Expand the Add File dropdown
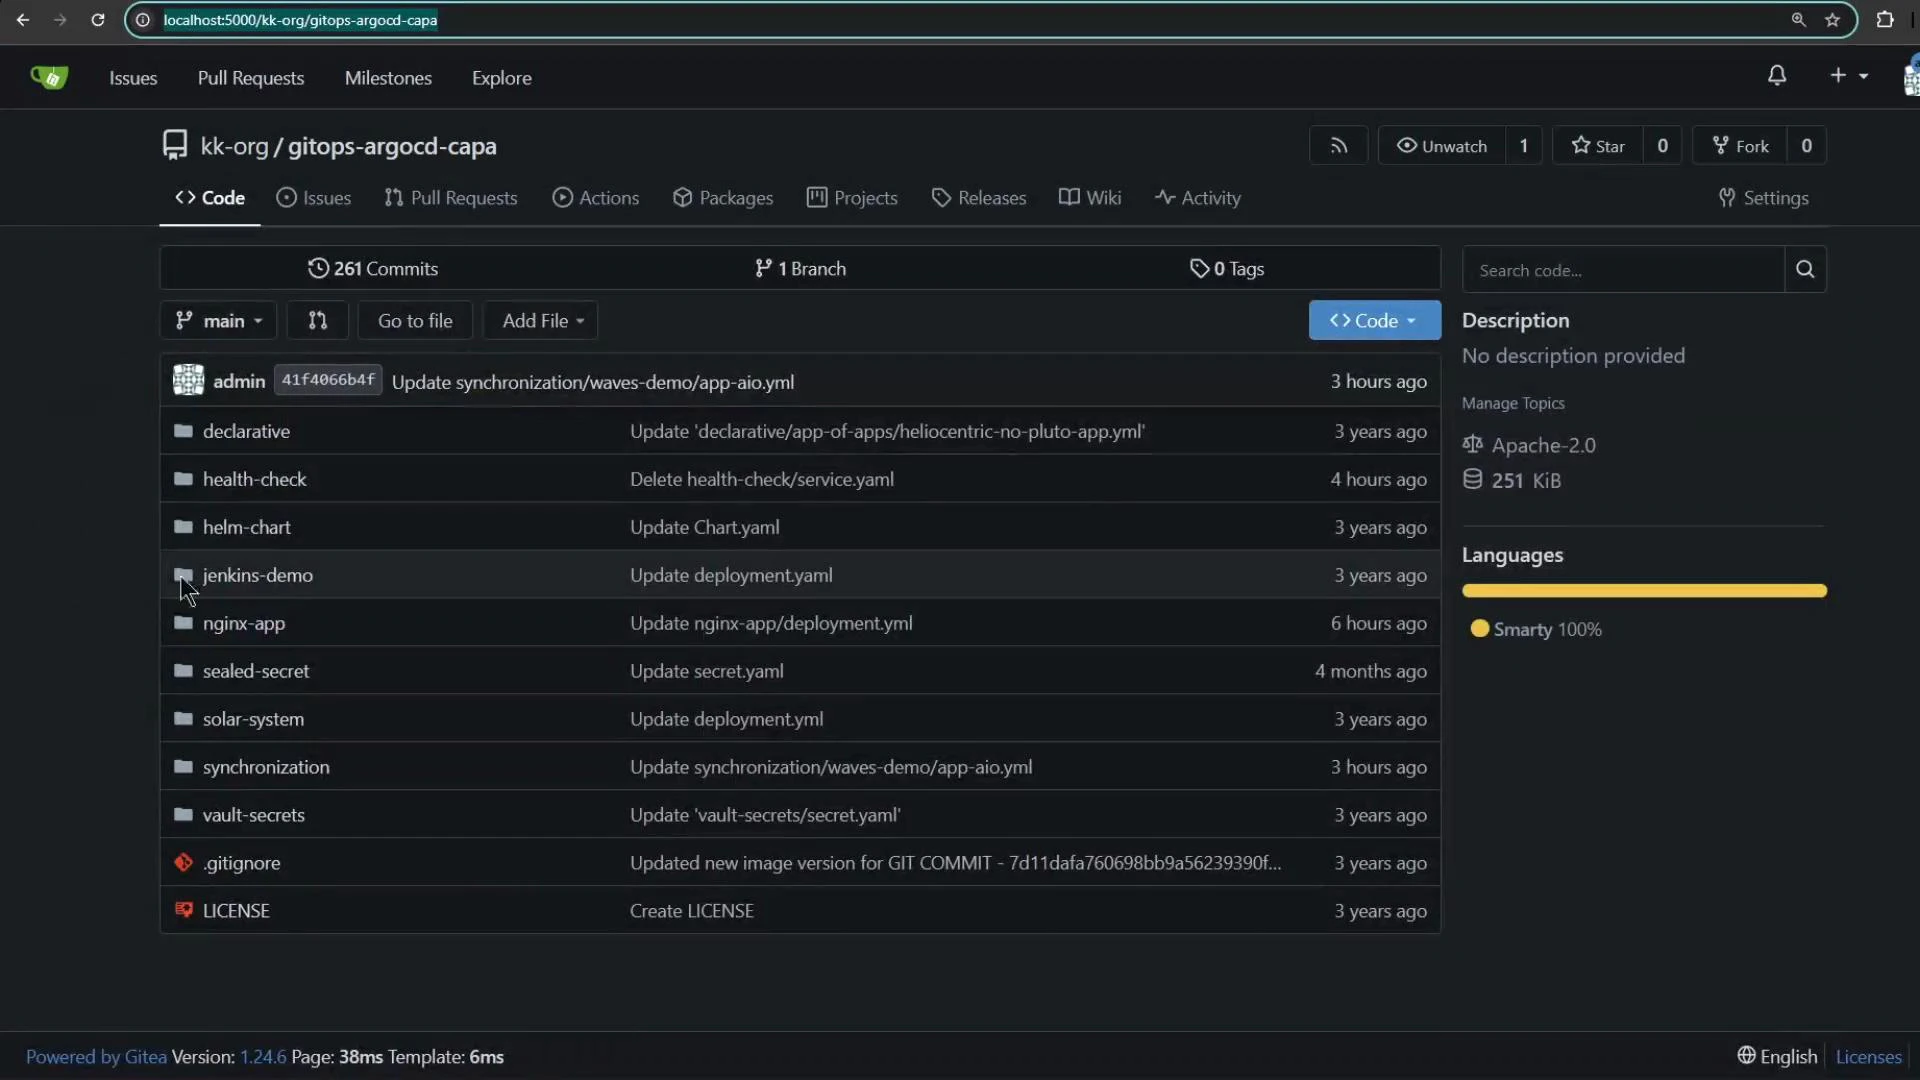1920x1080 pixels. tap(539, 320)
